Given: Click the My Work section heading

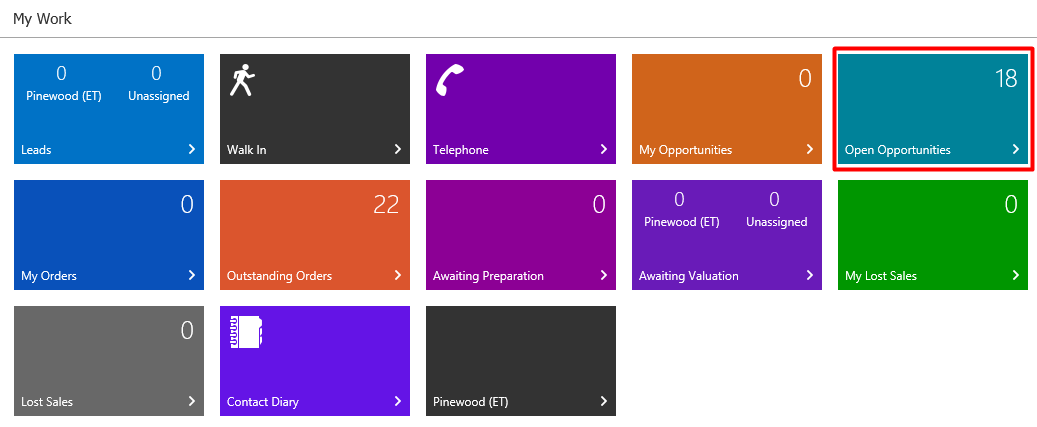Looking at the screenshot, I should click(x=42, y=19).
